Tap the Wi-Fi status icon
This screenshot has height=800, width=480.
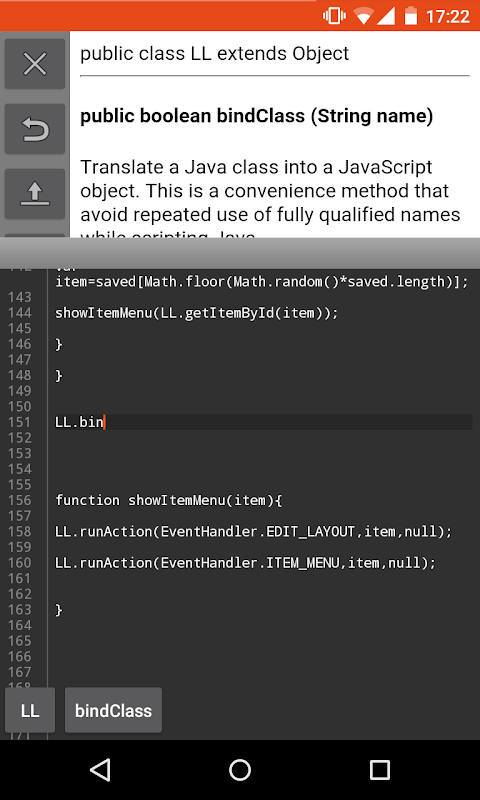363,16
